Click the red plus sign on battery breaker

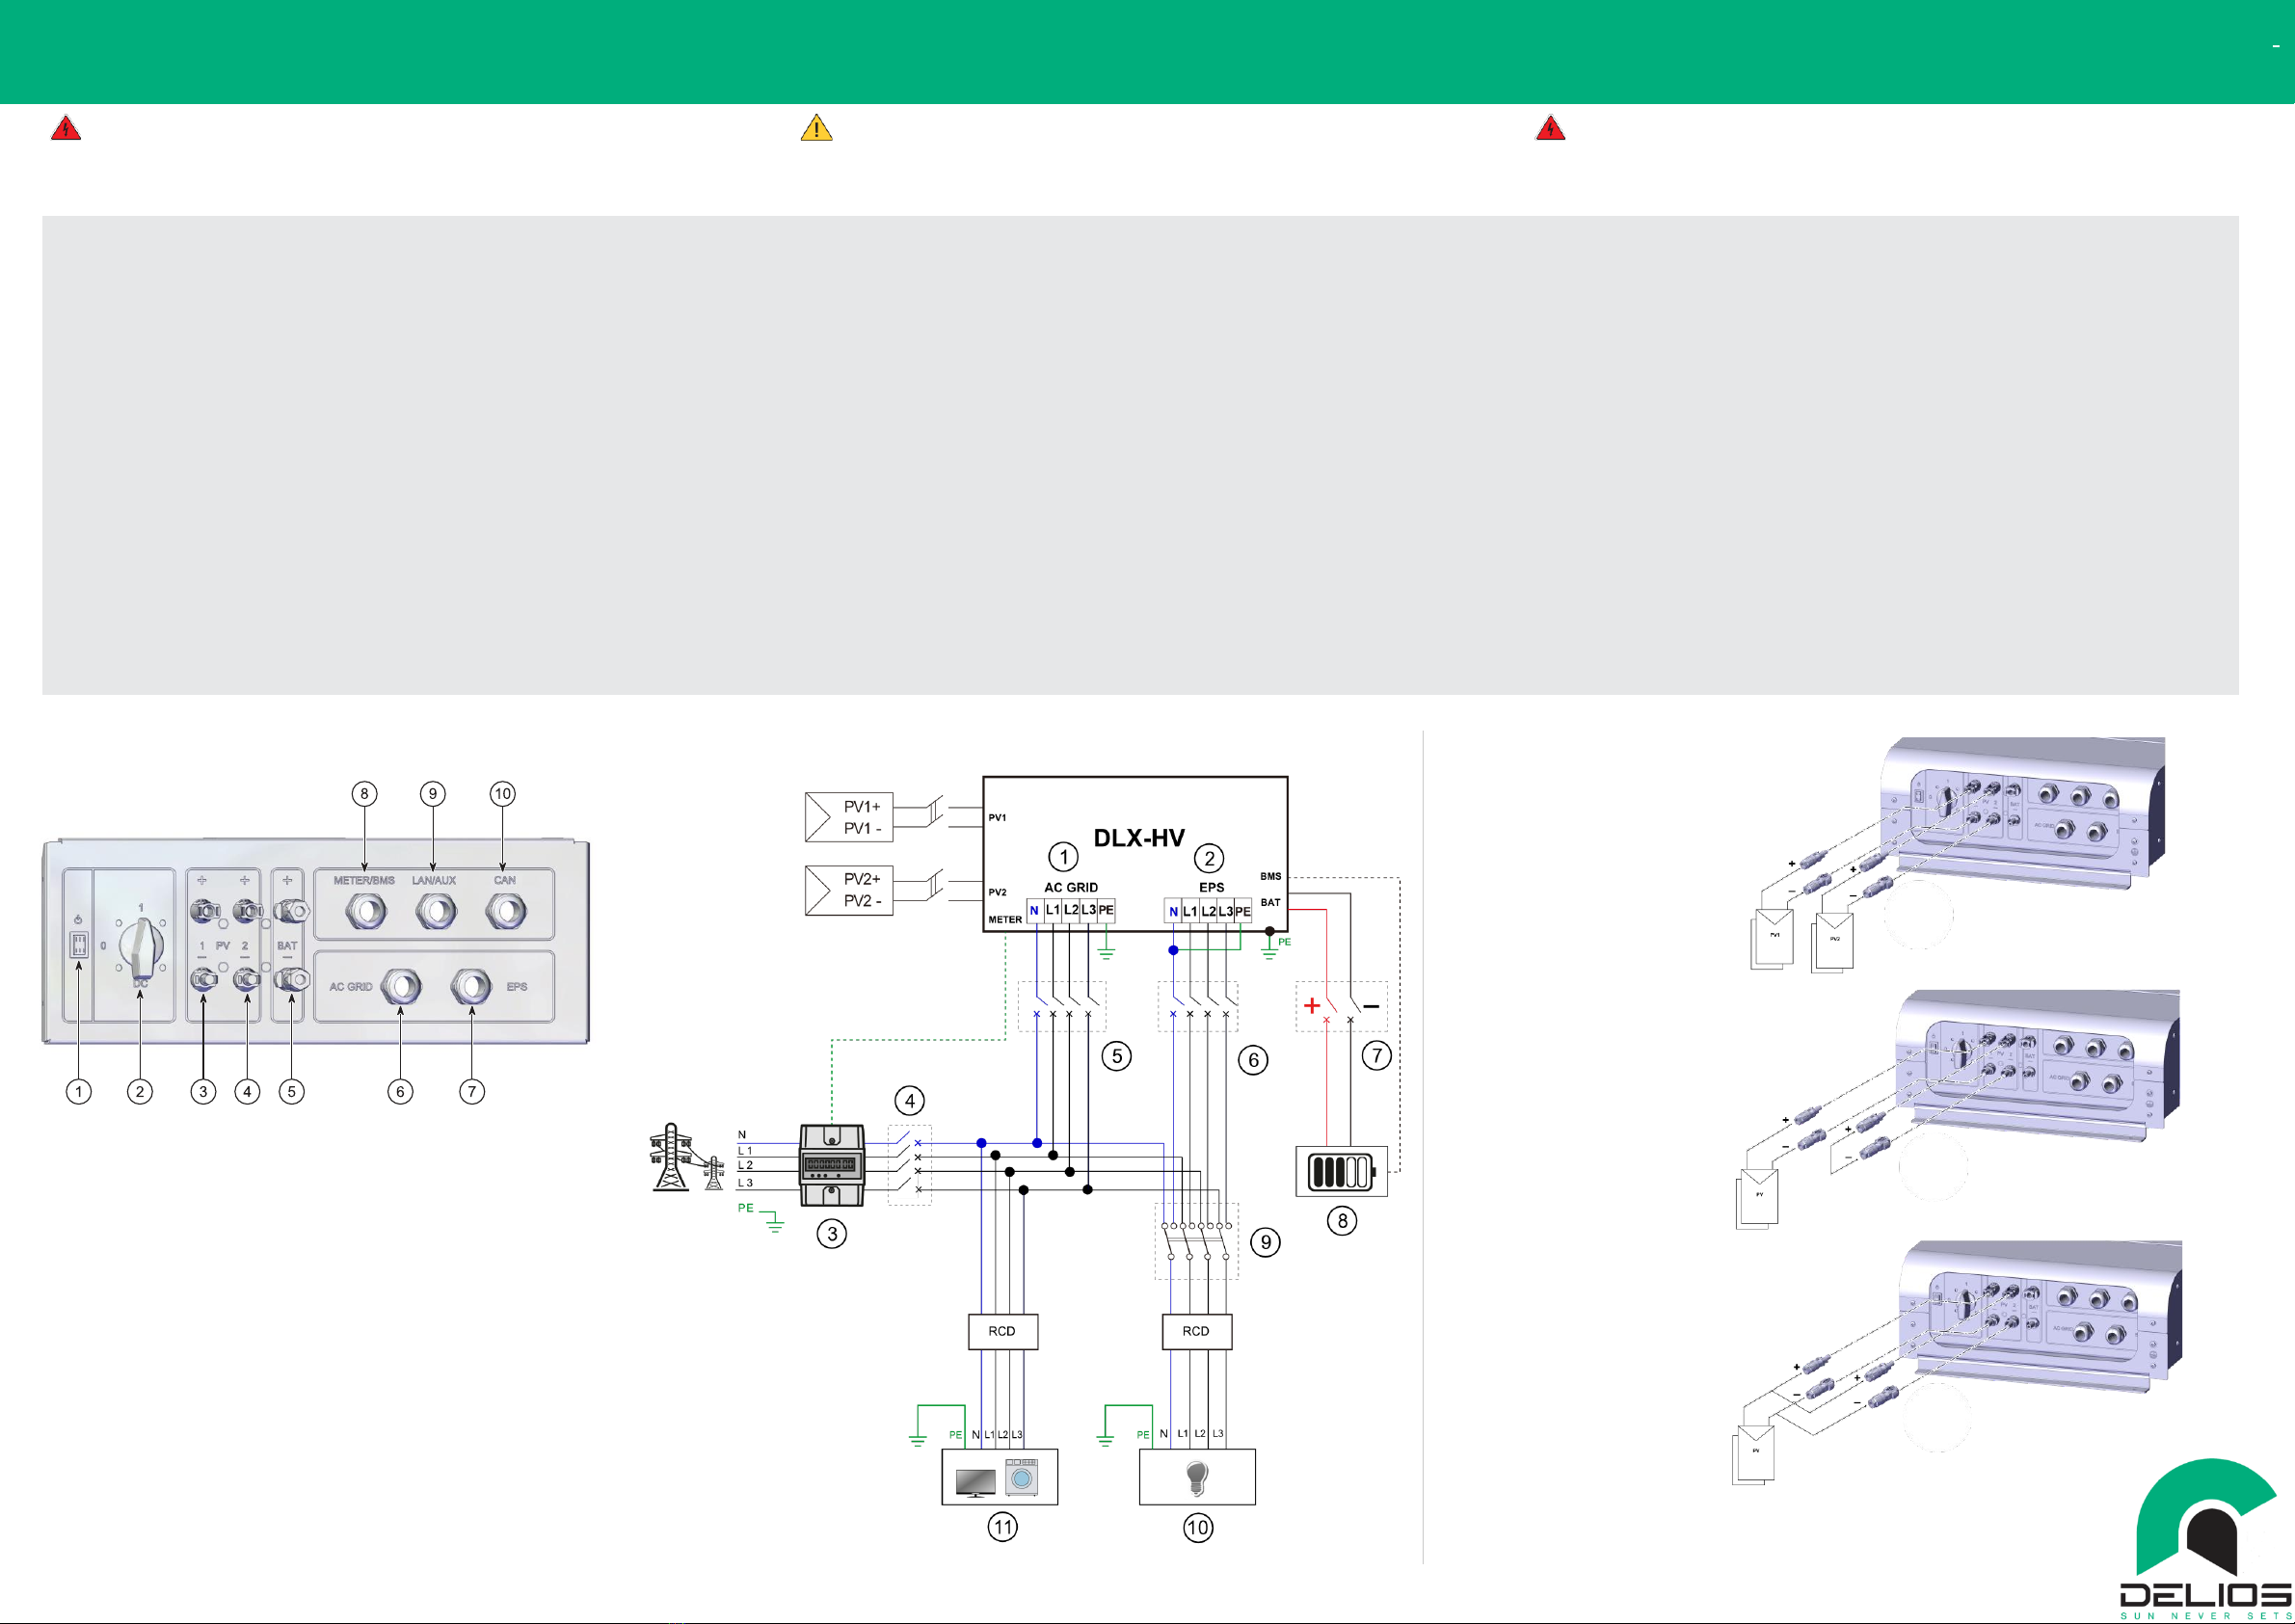point(1312,1005)
